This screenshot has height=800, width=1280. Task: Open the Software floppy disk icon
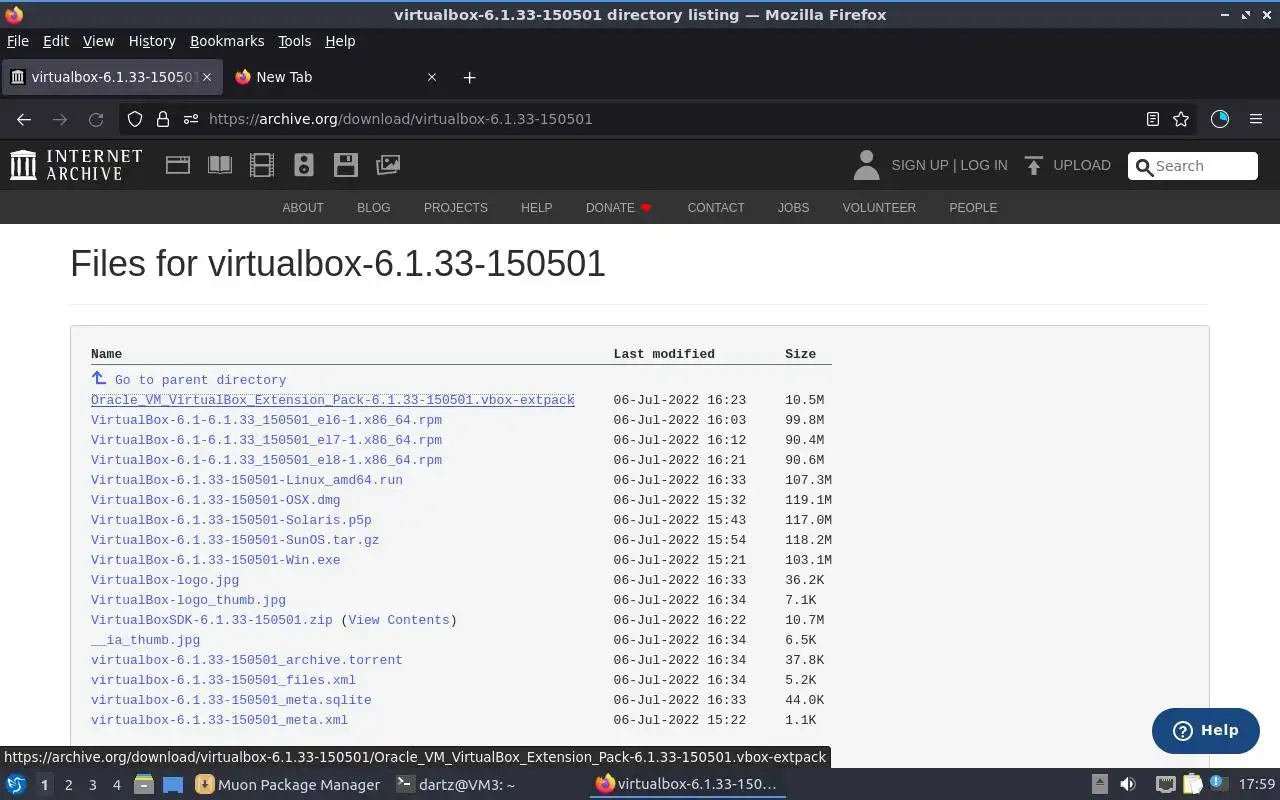[346, 165]
